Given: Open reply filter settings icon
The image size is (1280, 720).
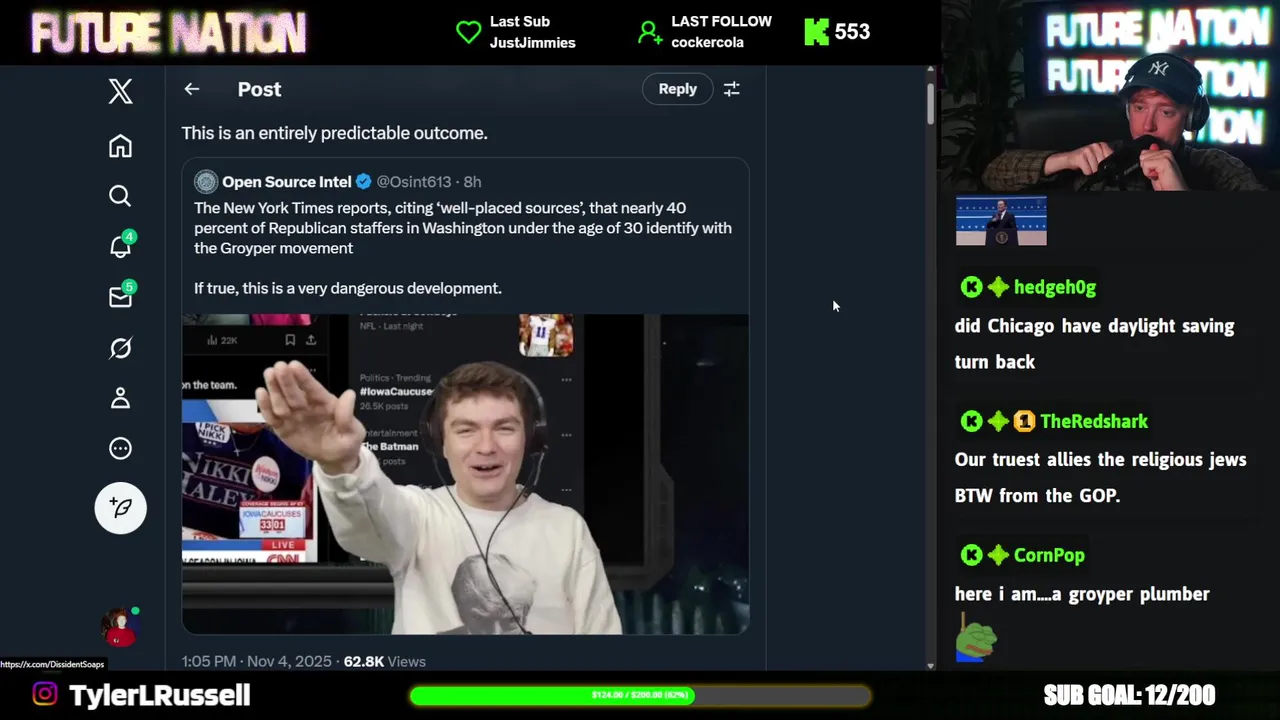Looking at the screenshot, I should coord(732,89).
